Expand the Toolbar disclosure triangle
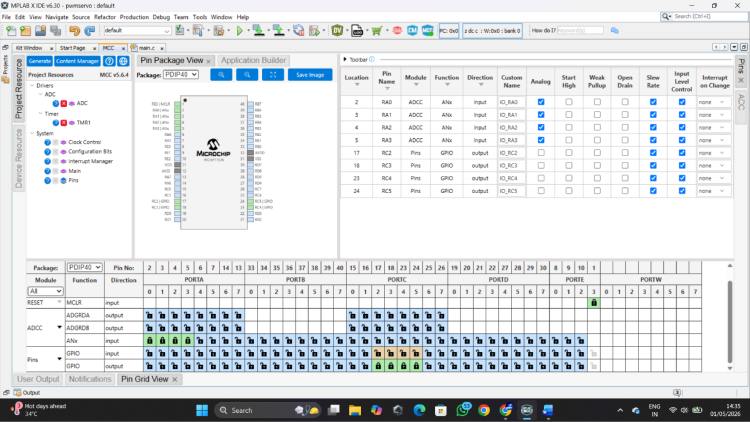This screenshot has height=422, width=750. tap(345, 60)
